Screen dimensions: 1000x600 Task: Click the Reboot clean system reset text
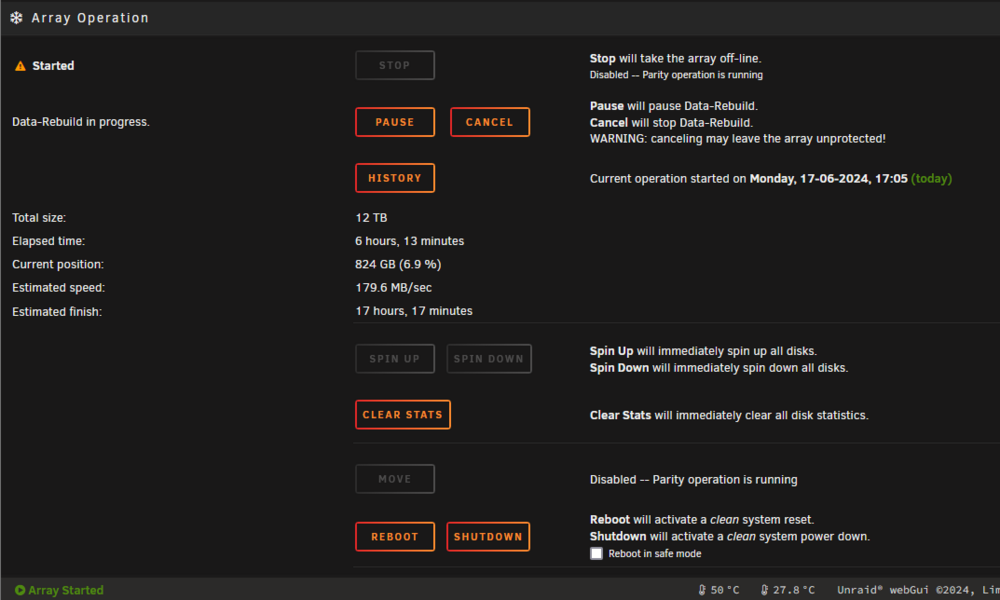pyautogui.click(x=702, y=520)
